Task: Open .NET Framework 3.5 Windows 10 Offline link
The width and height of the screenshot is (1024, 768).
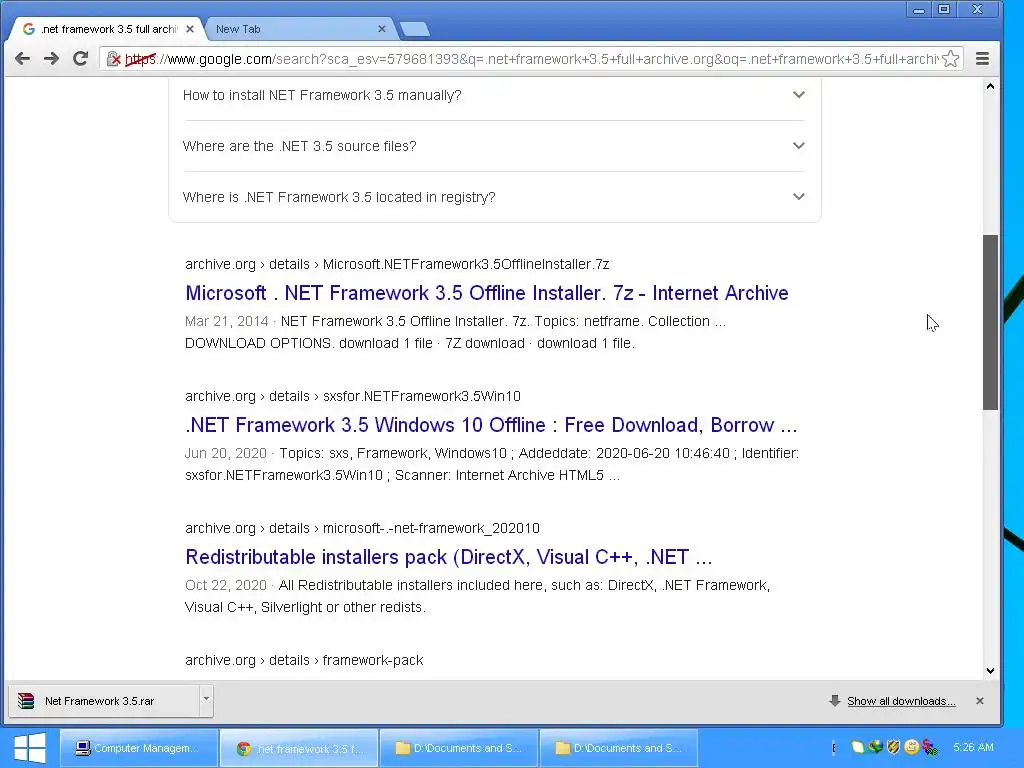Action: 491,424
